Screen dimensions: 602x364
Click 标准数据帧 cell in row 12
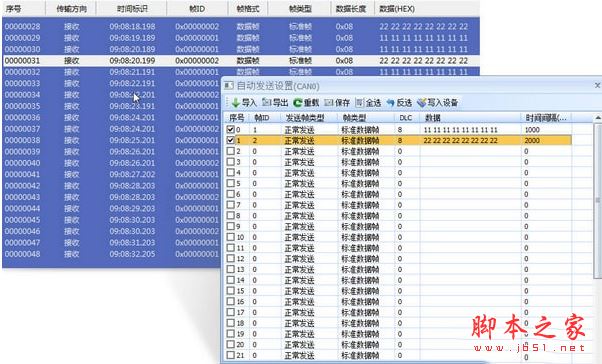coord(360,259)
